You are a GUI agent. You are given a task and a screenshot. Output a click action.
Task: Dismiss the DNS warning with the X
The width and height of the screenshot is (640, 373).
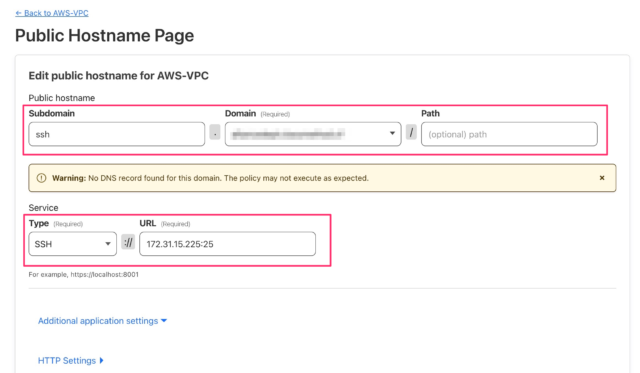[x=602, y=178]
